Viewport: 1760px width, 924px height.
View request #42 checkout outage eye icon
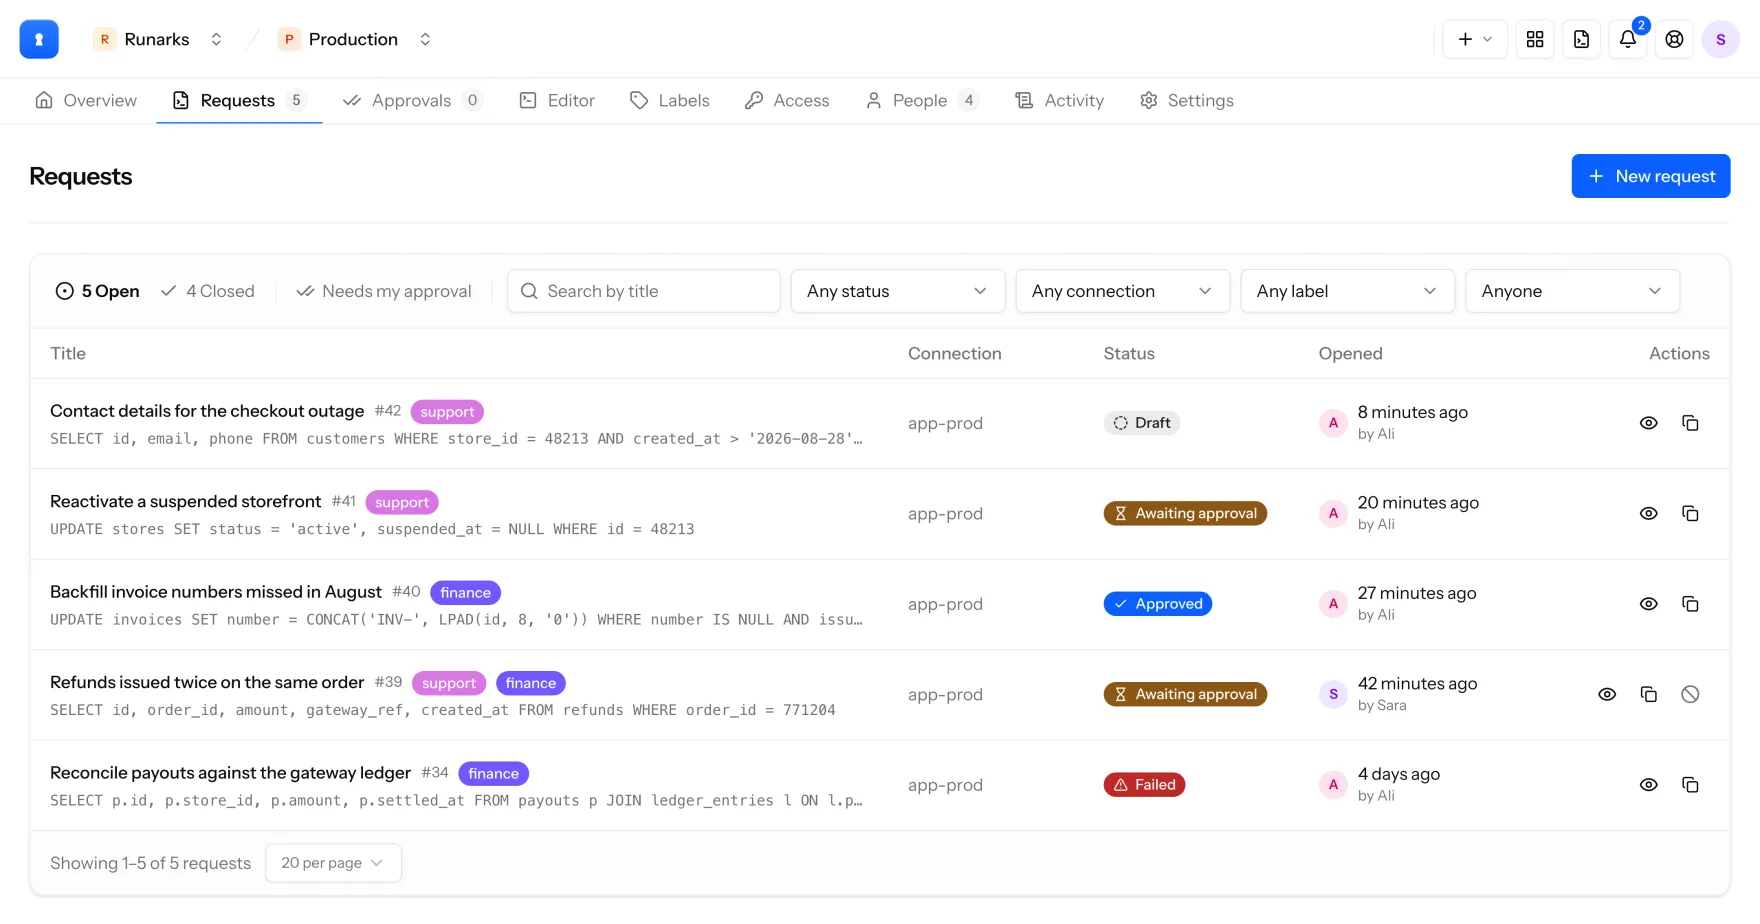click(1649, 423)
